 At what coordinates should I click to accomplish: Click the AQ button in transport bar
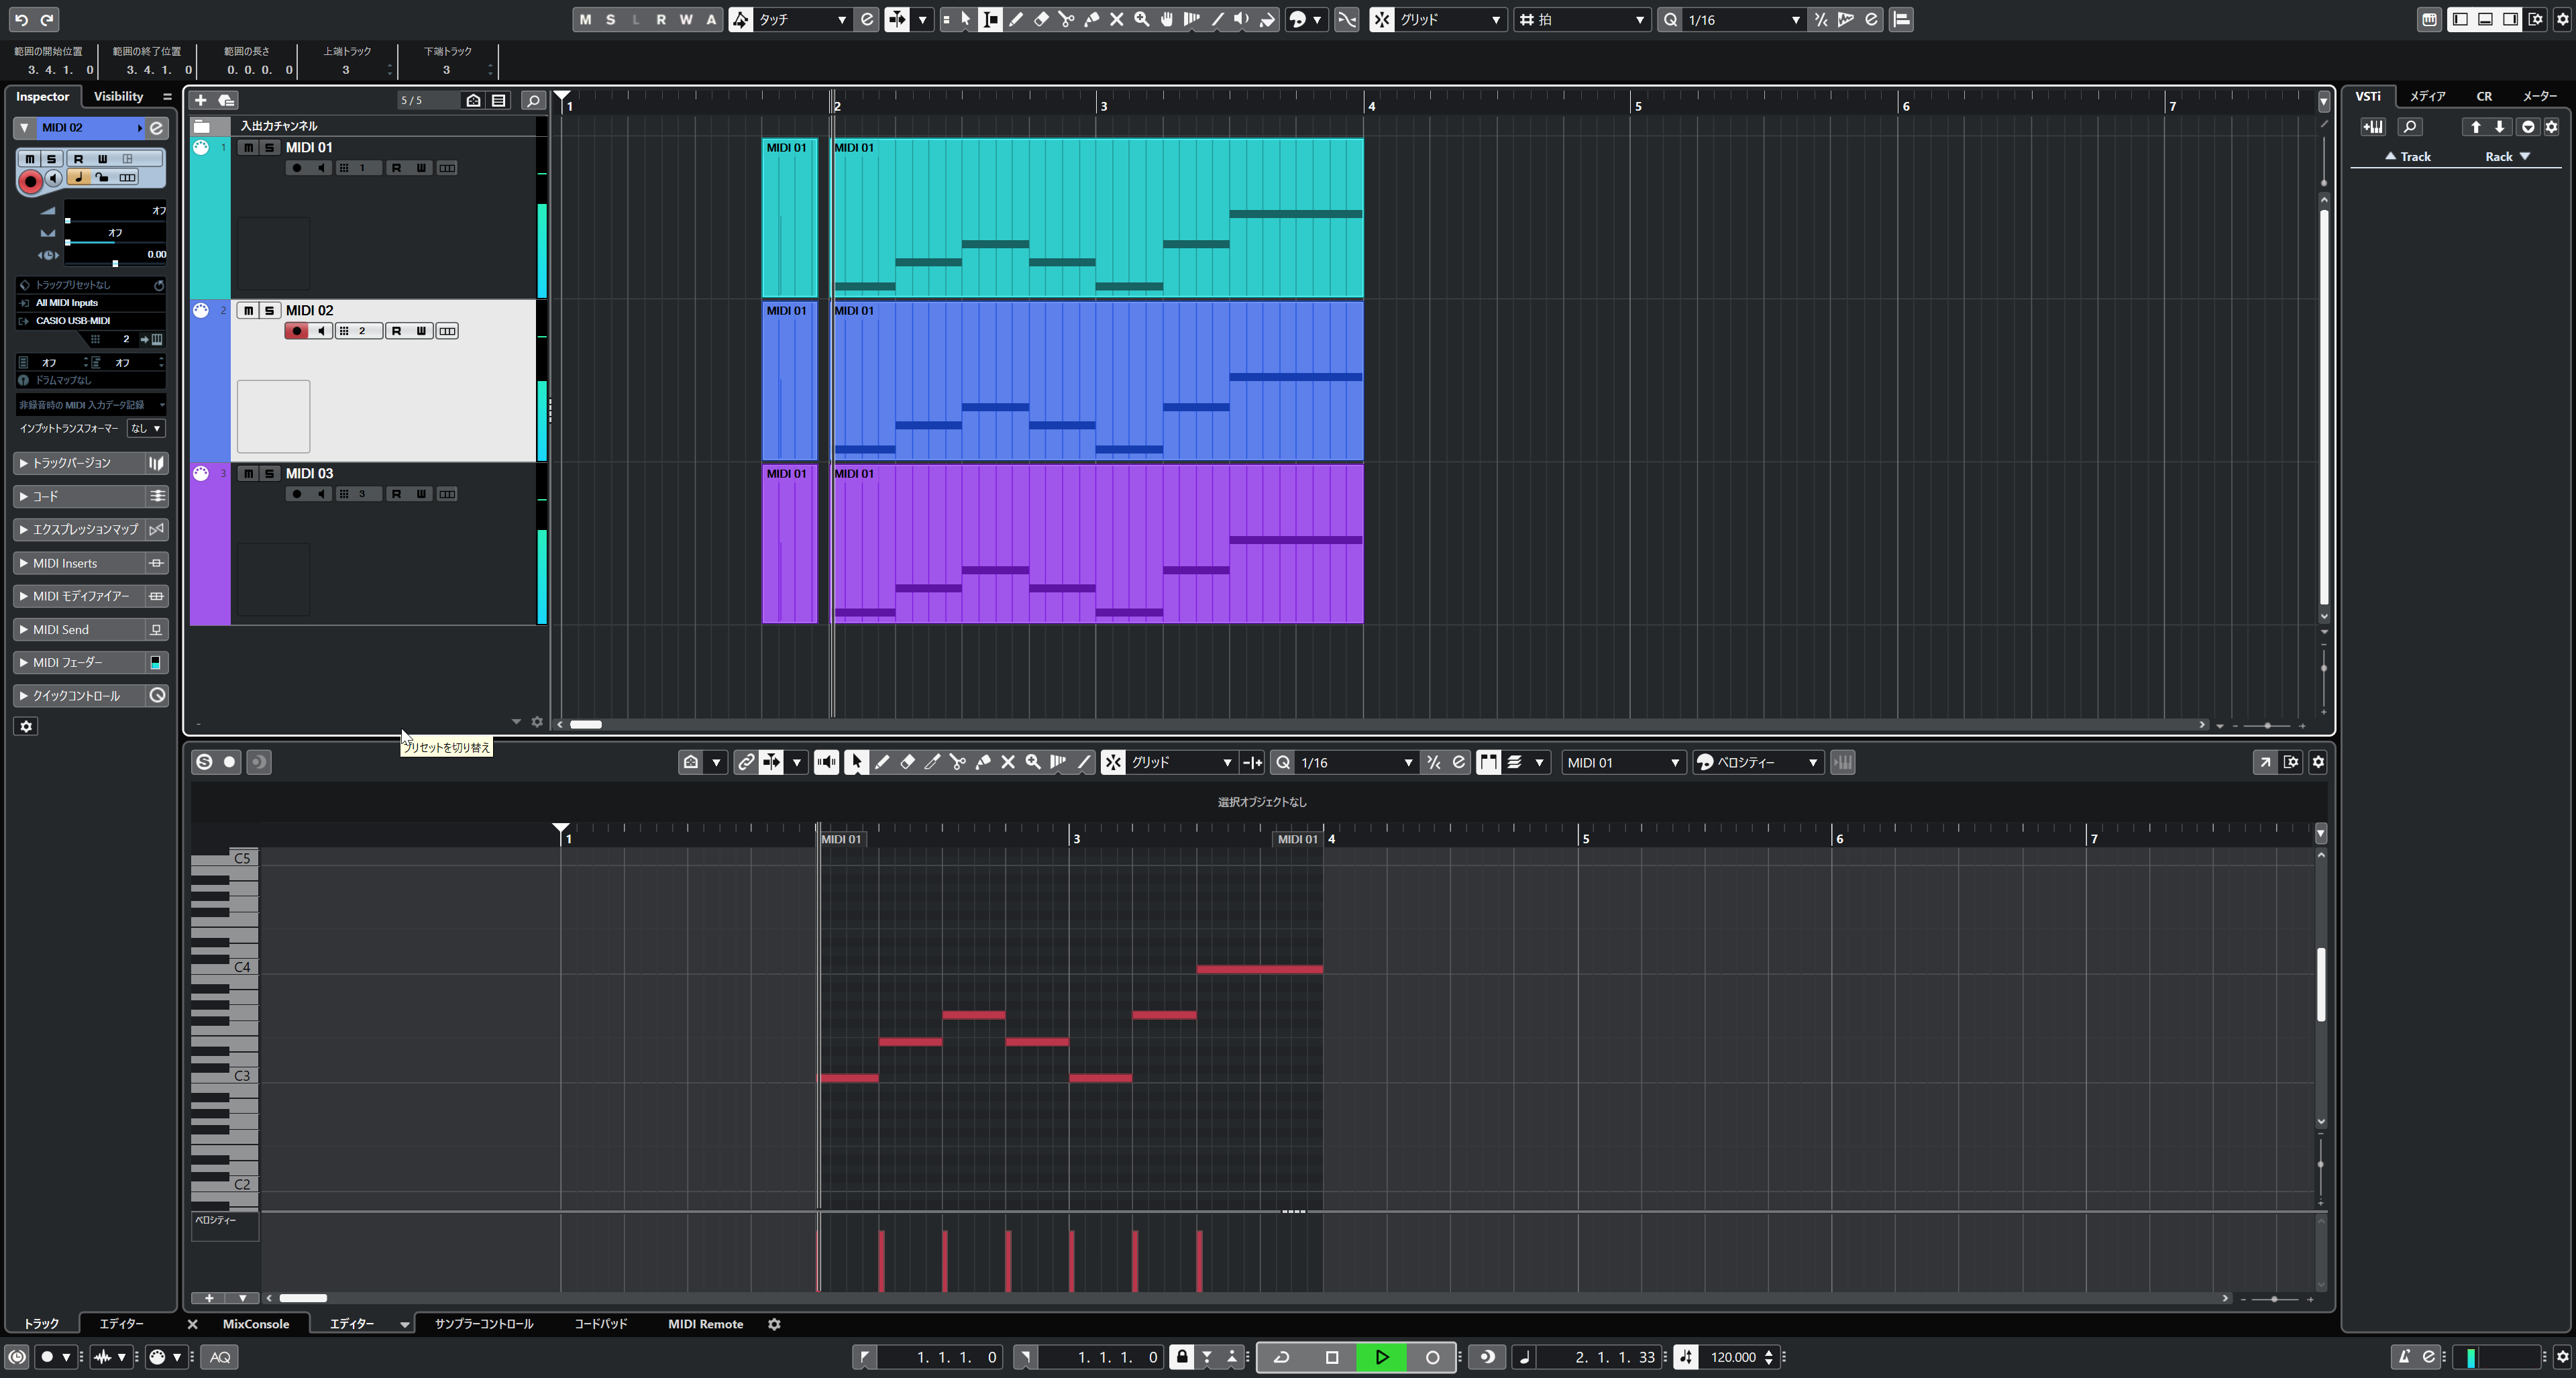click(x=220, y=1357)
